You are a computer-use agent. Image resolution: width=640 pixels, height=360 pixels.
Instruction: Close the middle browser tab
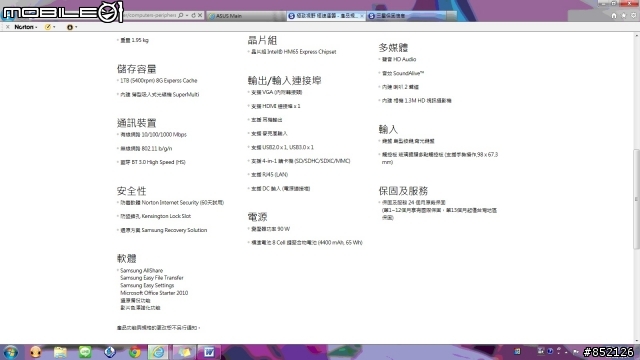[362, 16]
